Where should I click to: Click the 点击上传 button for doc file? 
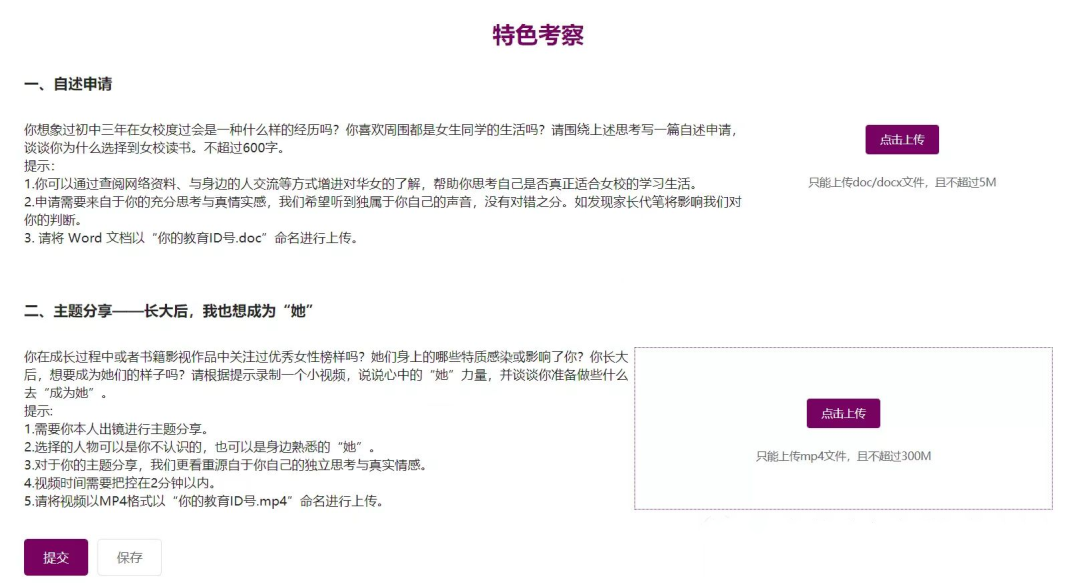pos(902,140)
